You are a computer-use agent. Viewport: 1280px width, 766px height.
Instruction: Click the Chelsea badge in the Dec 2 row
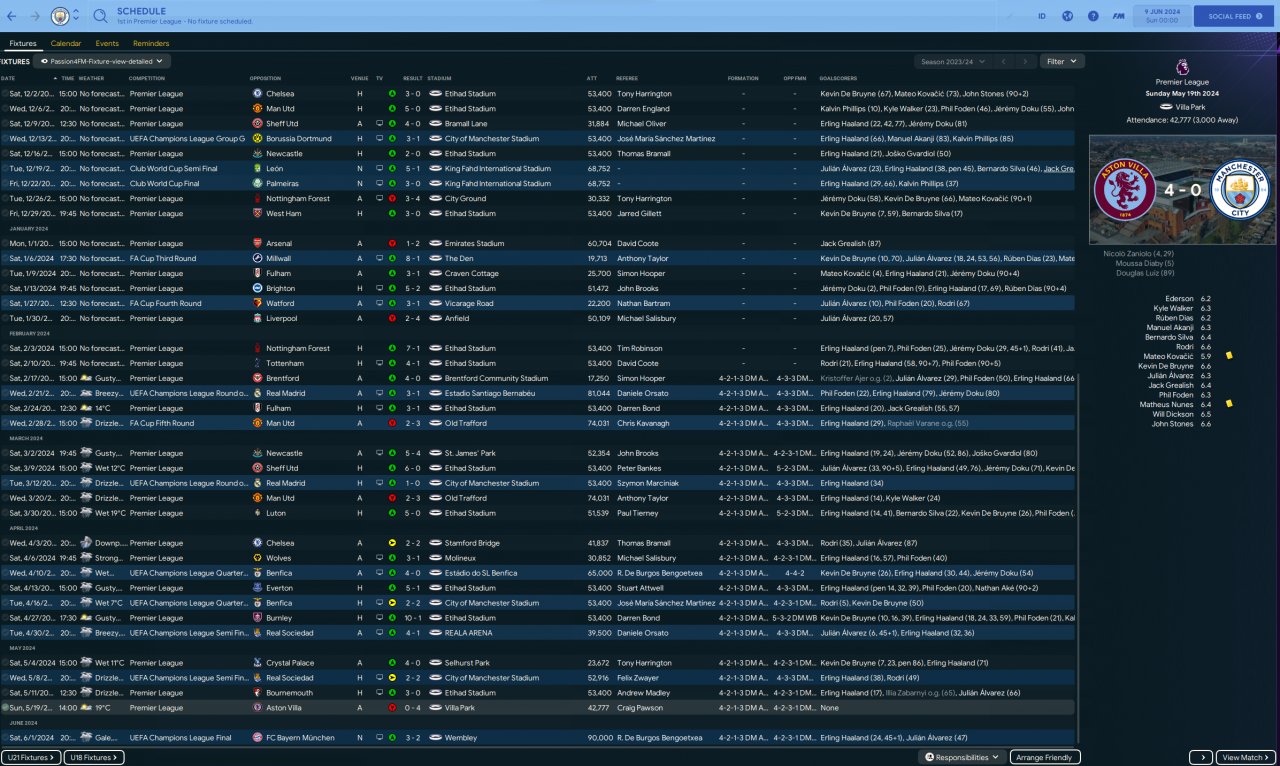(x=258, y=94)
